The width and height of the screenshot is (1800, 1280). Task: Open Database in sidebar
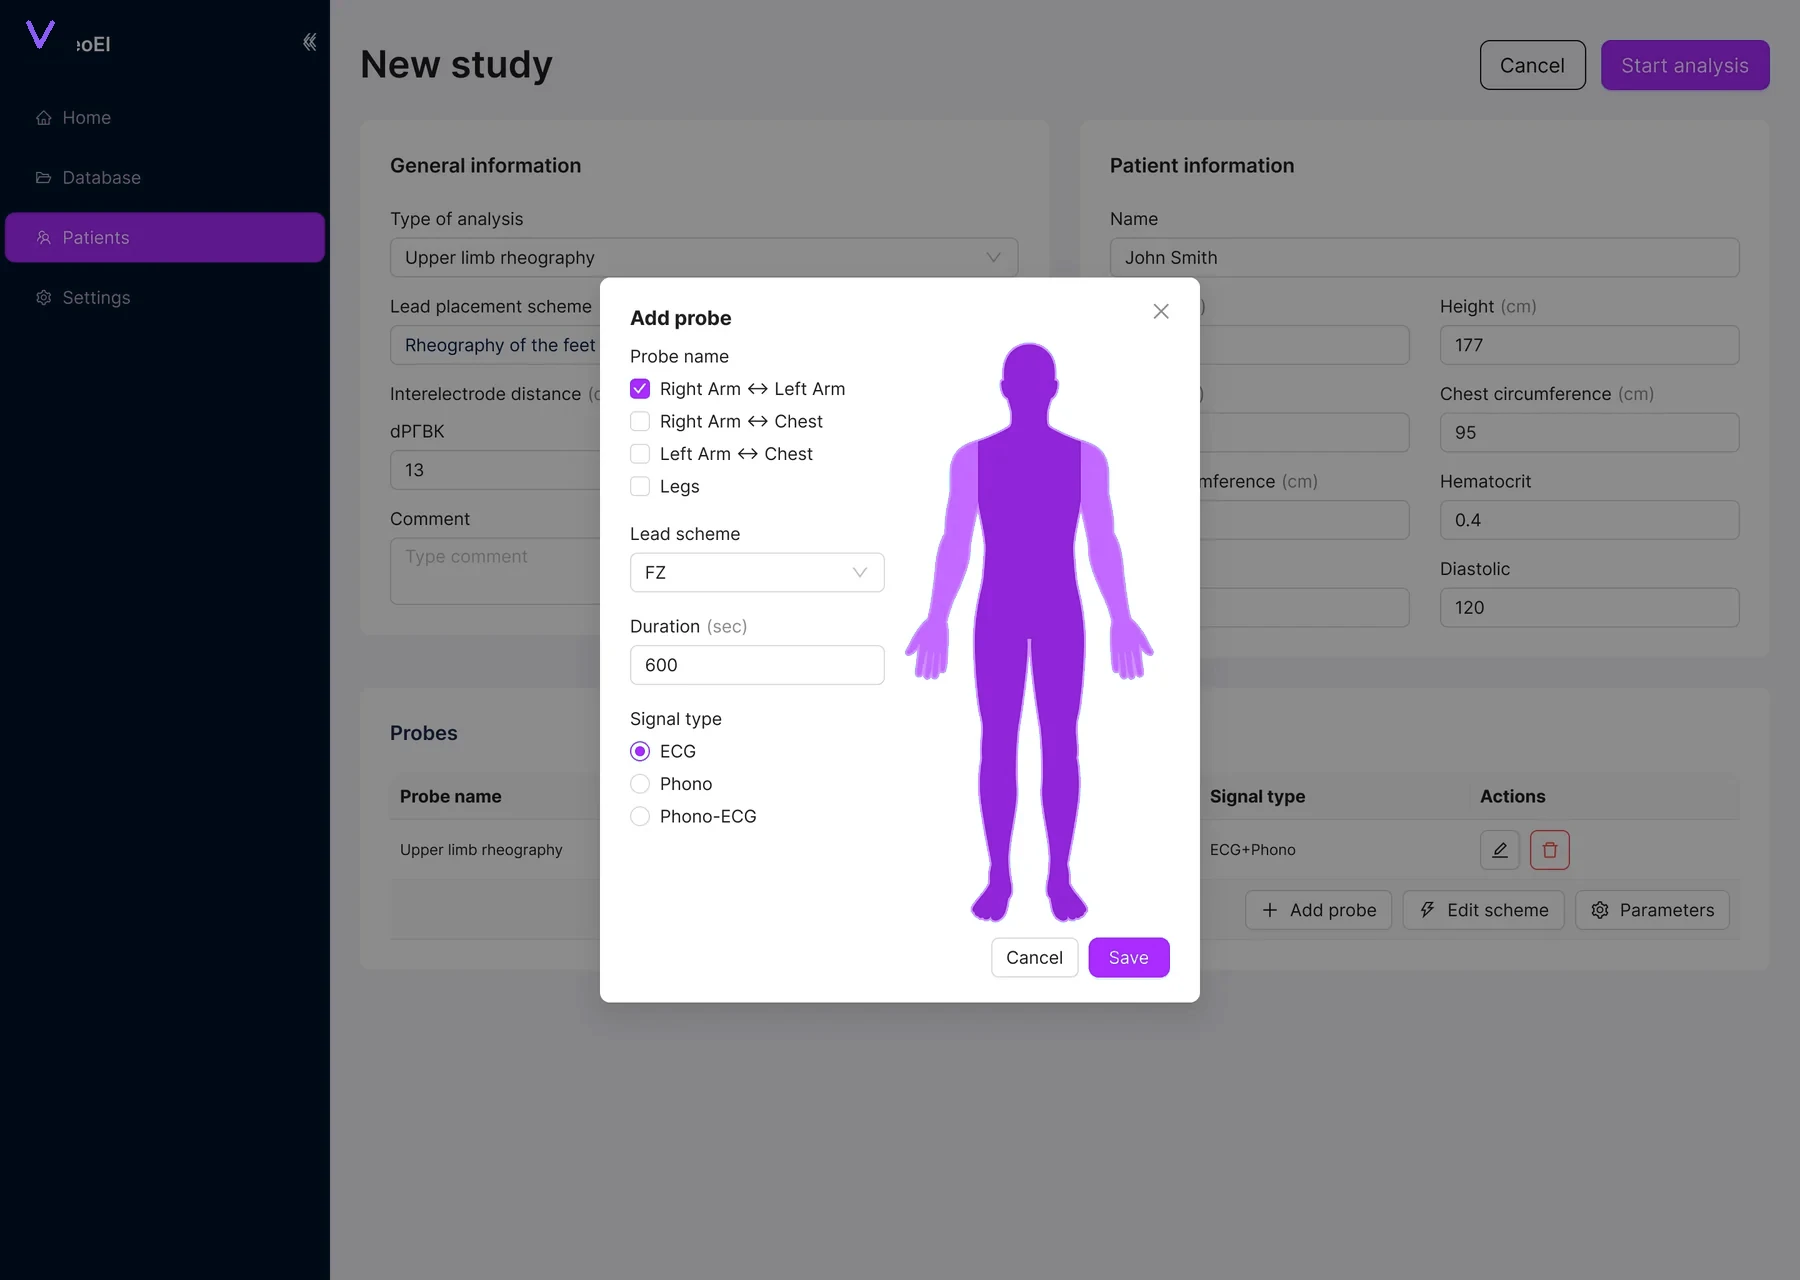point(165,177)
